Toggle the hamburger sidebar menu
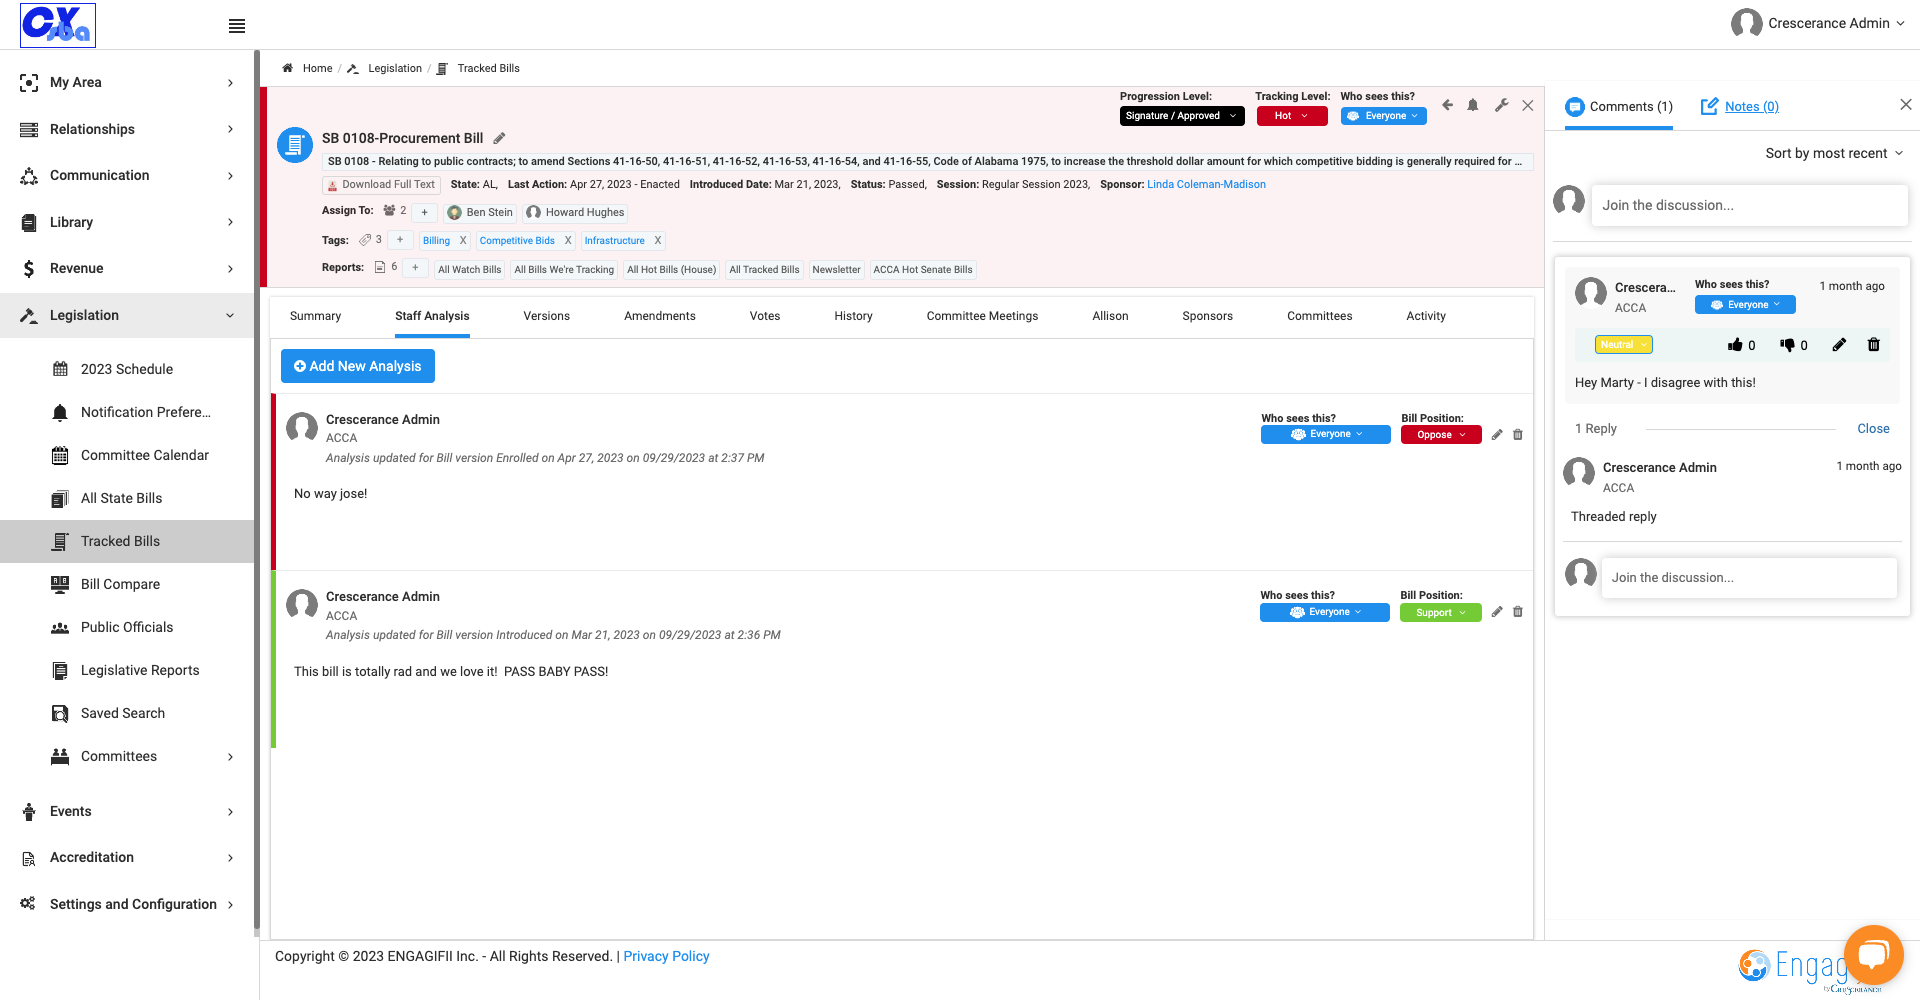The image size is (1920, 1001). [x=237, y=26]
